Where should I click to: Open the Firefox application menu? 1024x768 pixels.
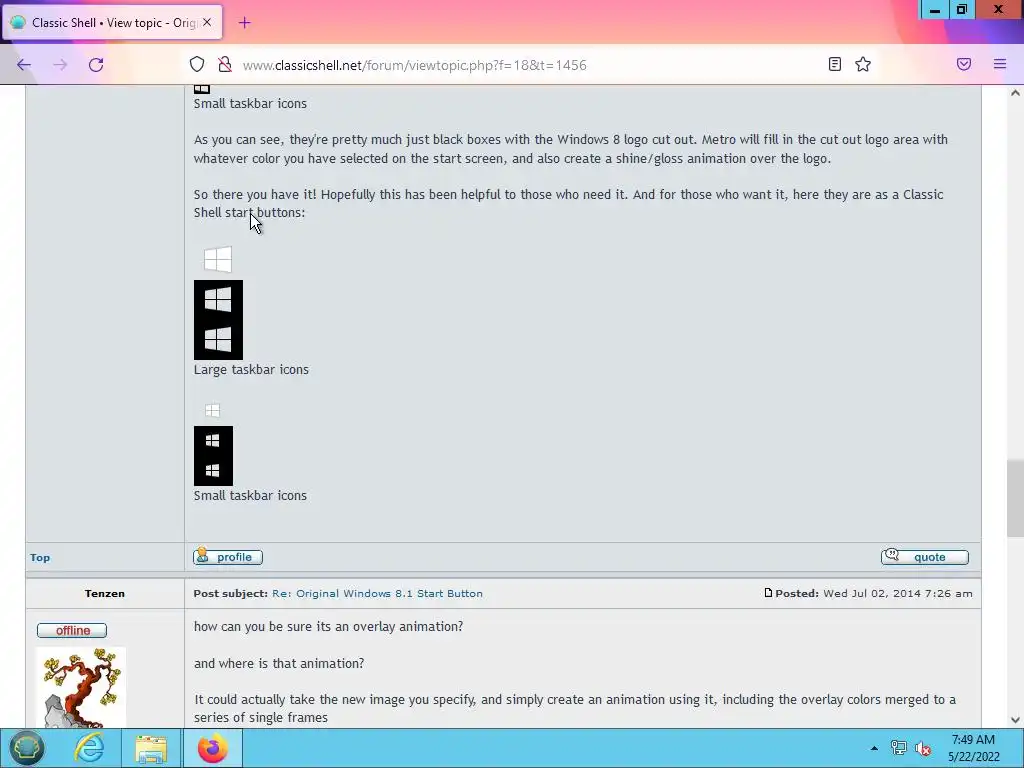[1000, 64]
